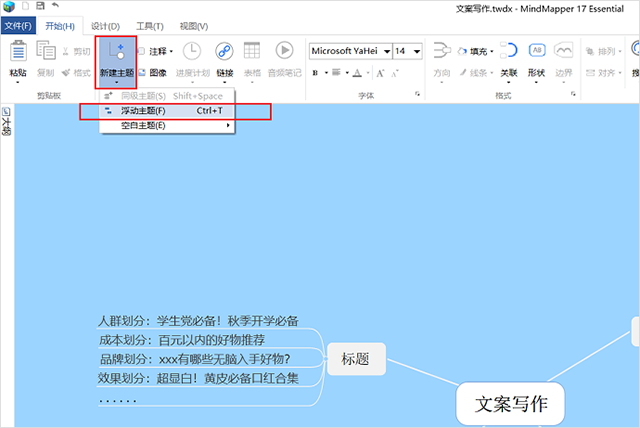Click the Relationship (关联) icon
Image resolution: width=640 pixels, height=428 pixels.
pos(509,52)
